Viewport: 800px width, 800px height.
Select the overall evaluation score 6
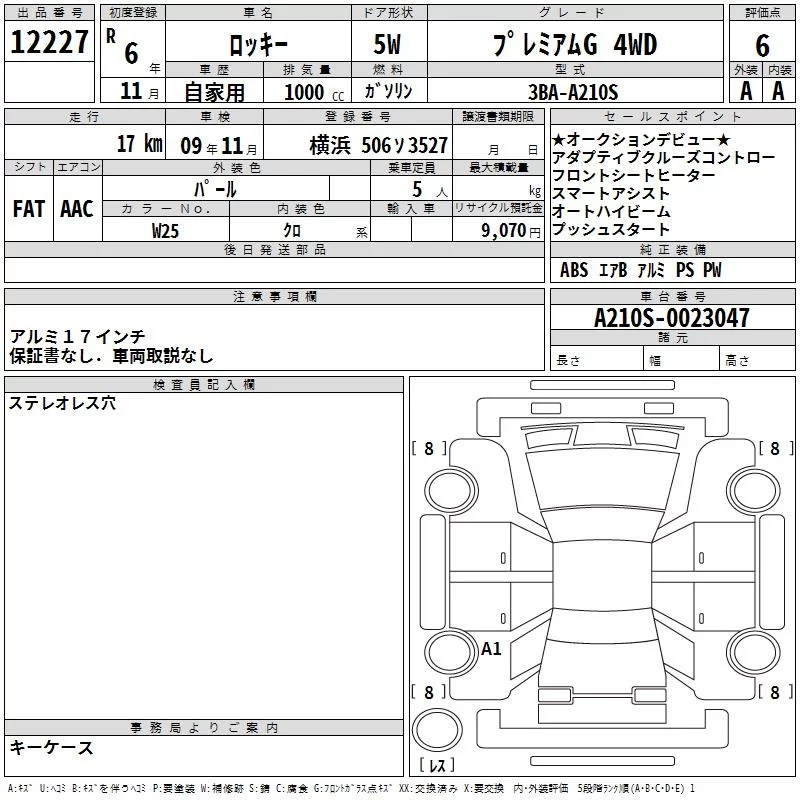[x=763, y=45]
